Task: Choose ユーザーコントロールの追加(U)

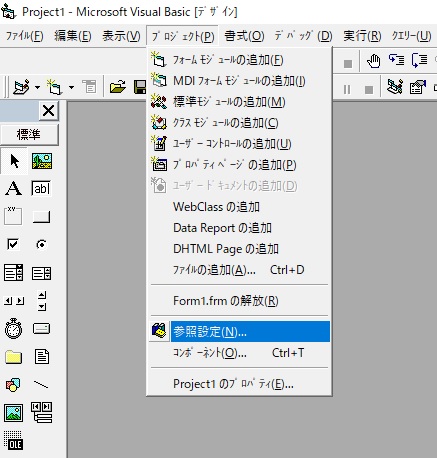Action: [239, 144]
